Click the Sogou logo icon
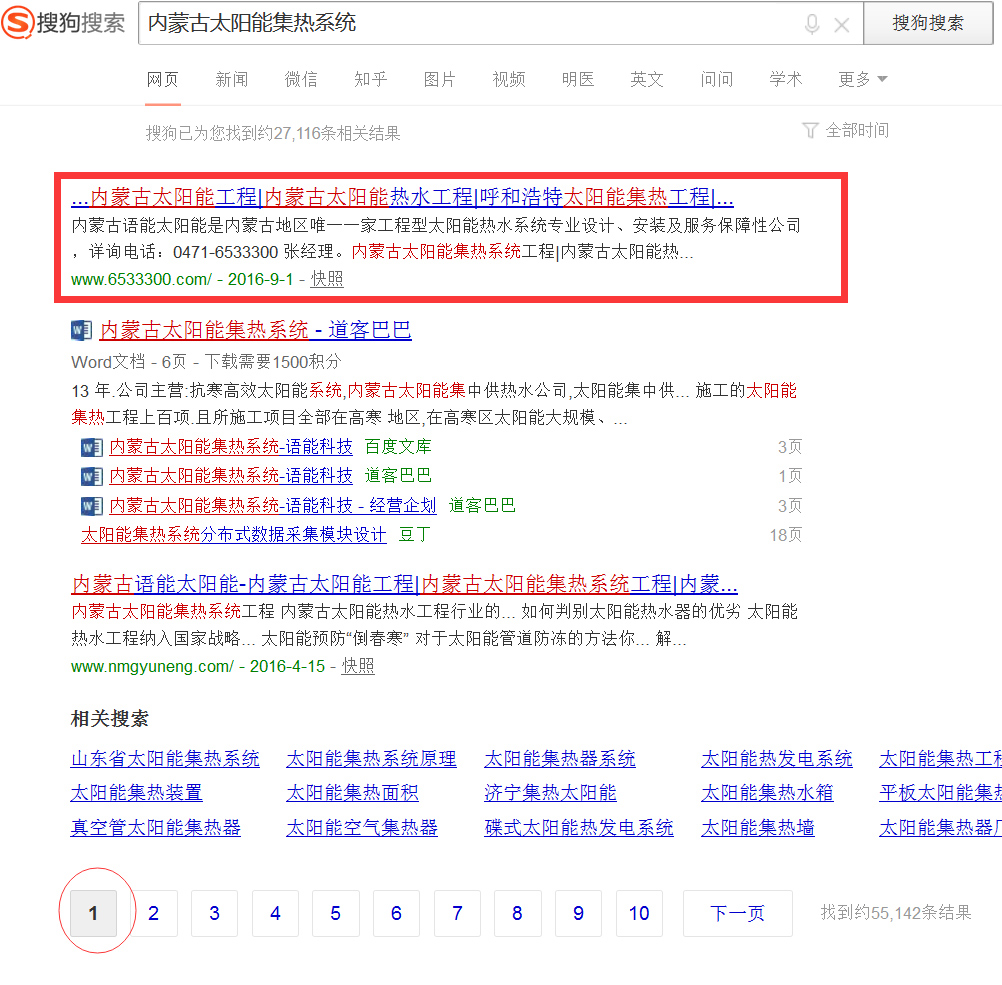 pos(17,23)
